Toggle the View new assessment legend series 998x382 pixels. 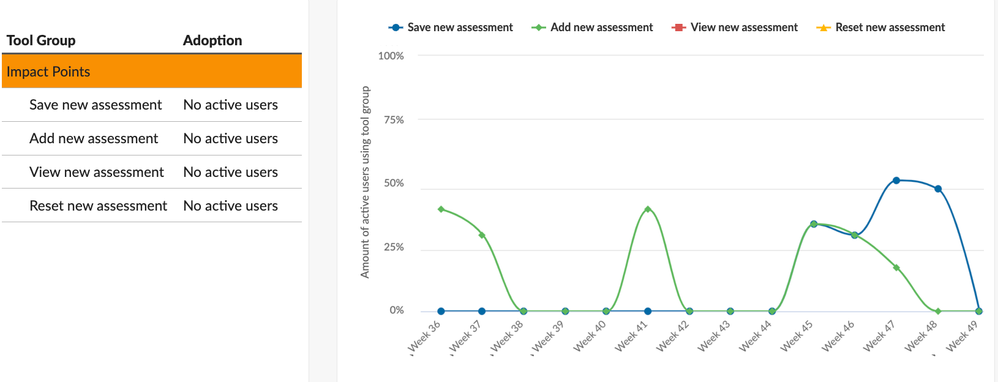734,27
